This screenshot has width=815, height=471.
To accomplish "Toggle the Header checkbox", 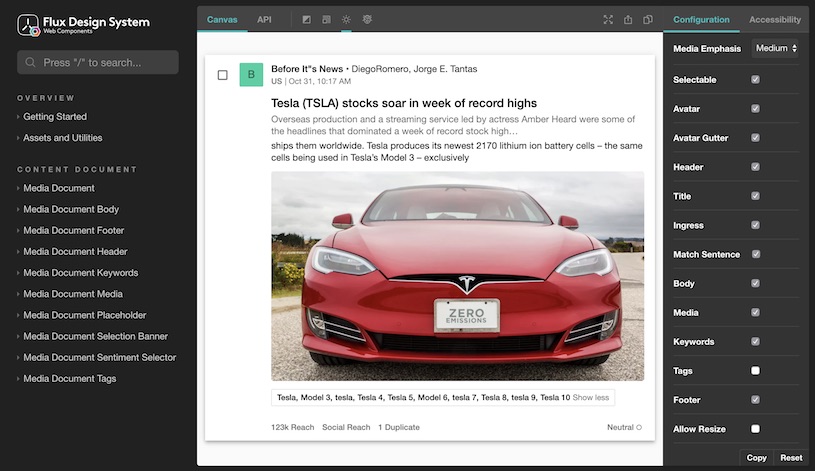I will (x=755, y=167).
